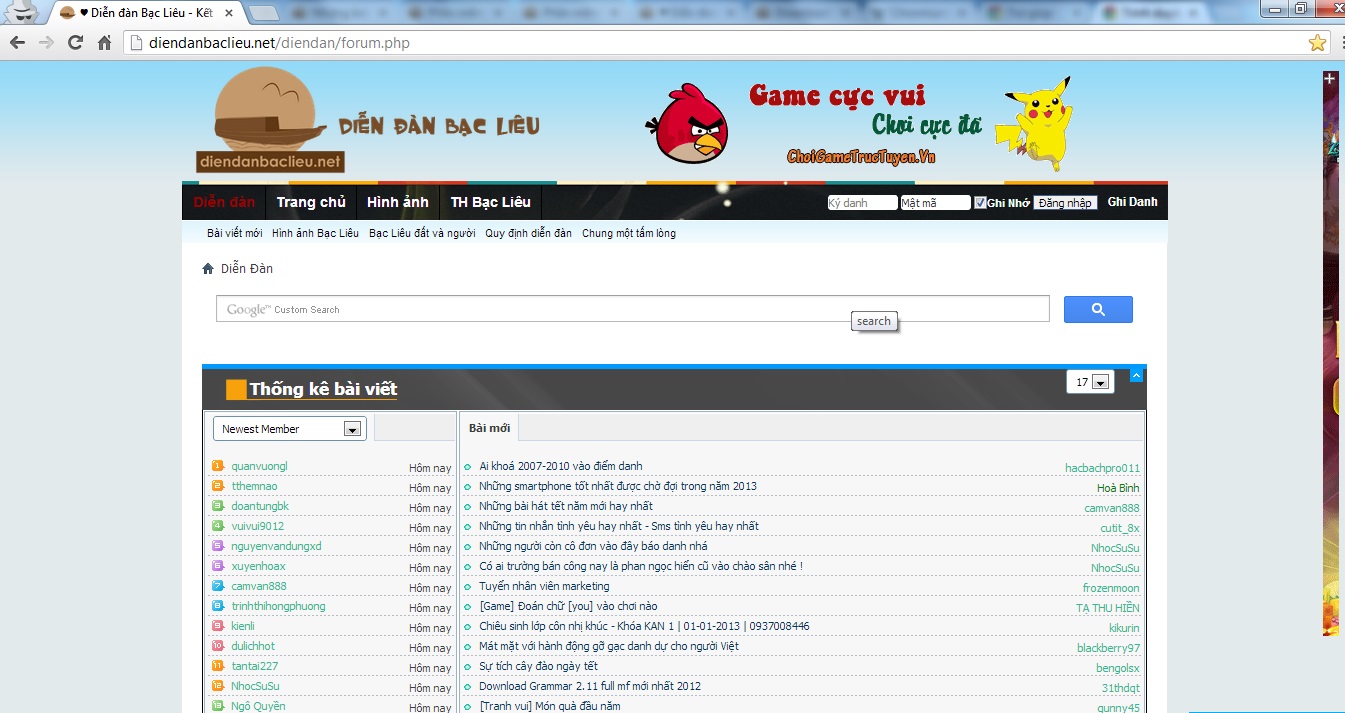Click rank 6 badge beside xuyenhoax

[218, 566]
